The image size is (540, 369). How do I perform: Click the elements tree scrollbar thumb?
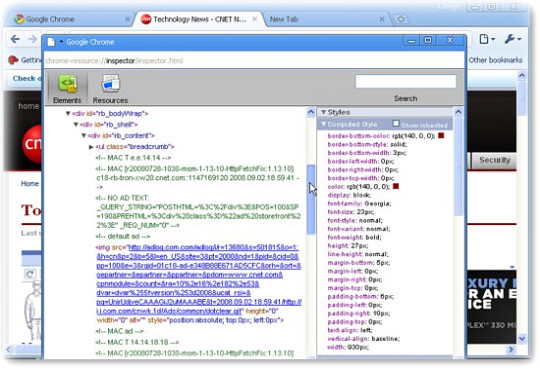pyautogui.click(x=311, y=199)
